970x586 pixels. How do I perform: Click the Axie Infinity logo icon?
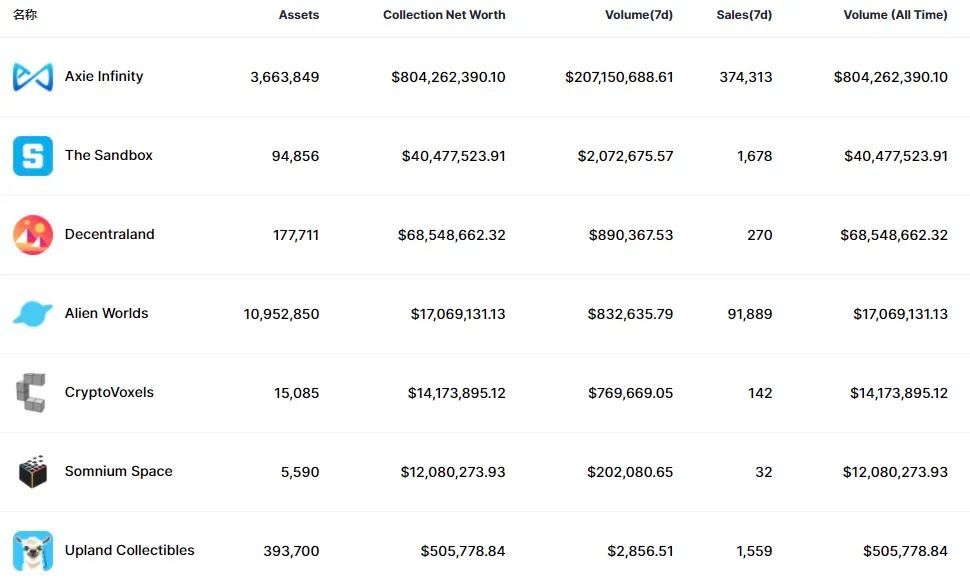tap(33, 77)
